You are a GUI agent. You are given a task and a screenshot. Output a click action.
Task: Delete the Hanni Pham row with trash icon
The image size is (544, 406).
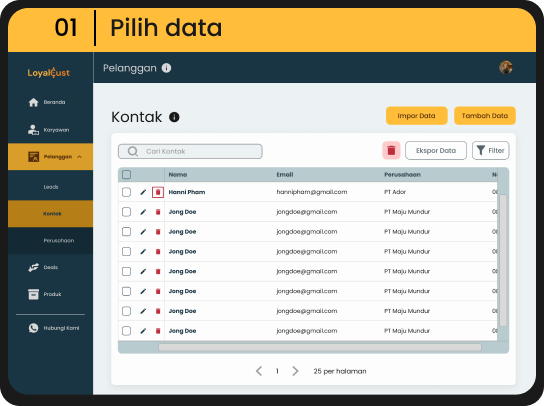point(158,192)
